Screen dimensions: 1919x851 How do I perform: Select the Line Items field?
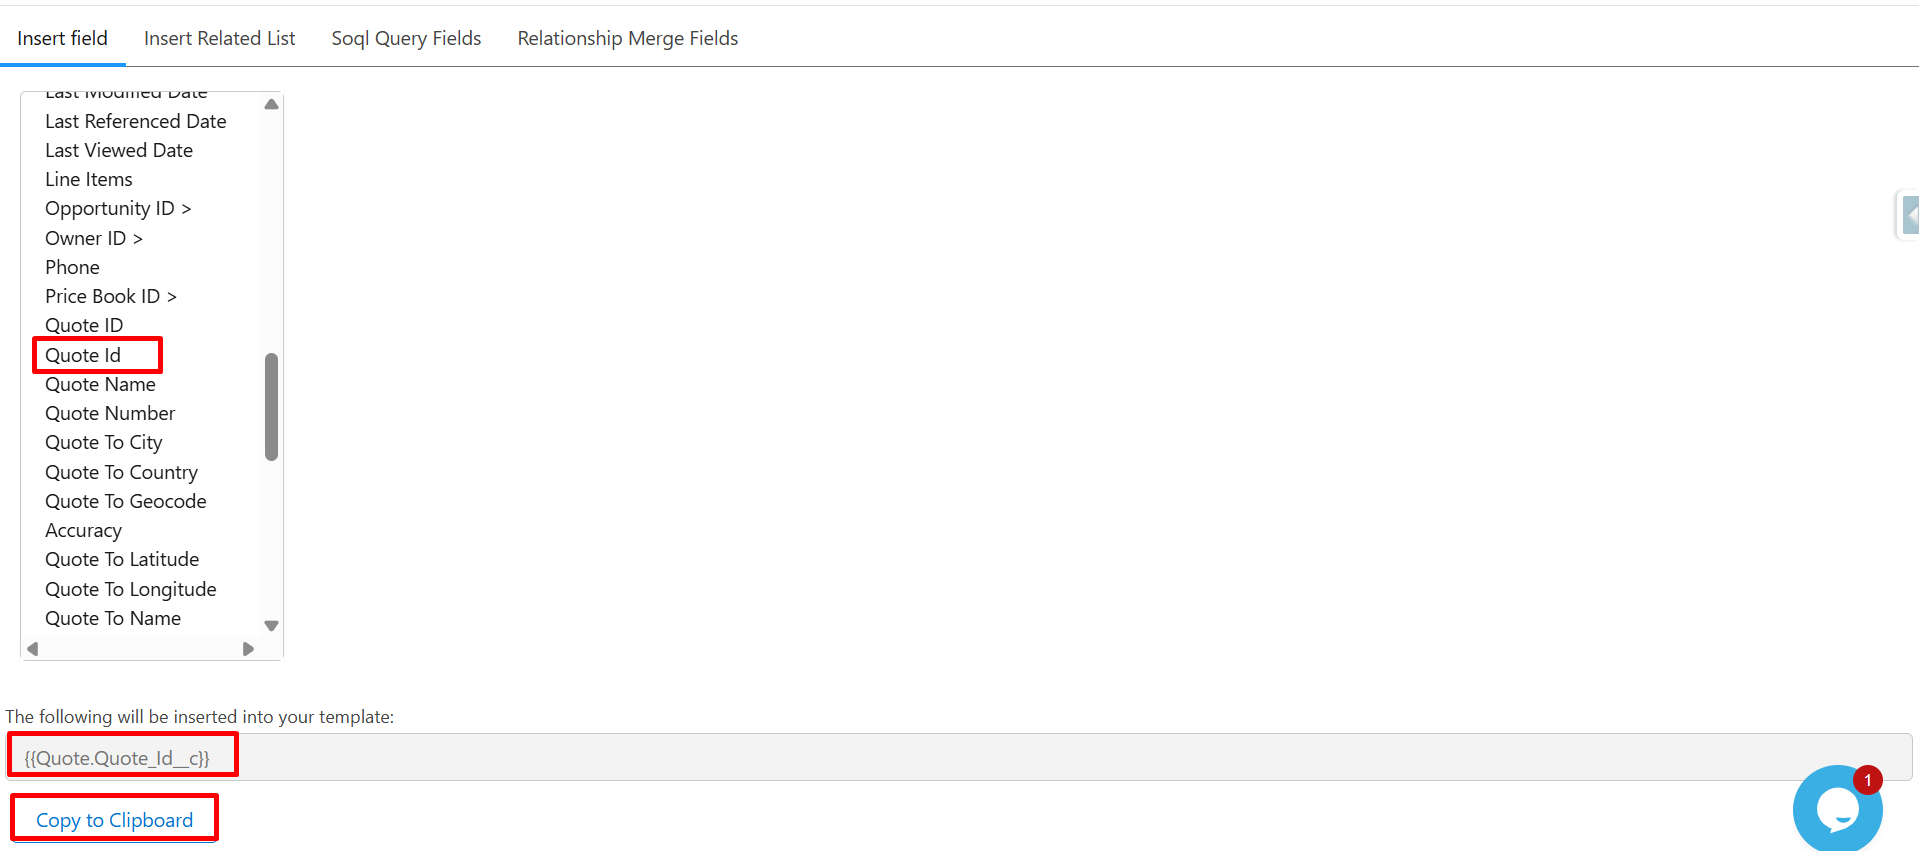(89, 180)
